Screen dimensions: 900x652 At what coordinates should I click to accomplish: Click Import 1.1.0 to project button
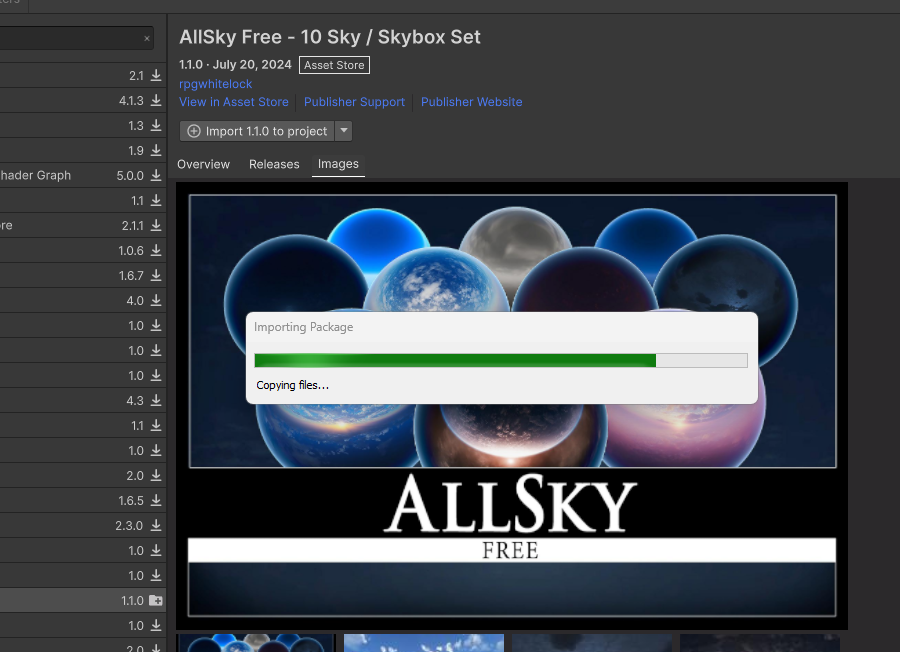point(257,131)
